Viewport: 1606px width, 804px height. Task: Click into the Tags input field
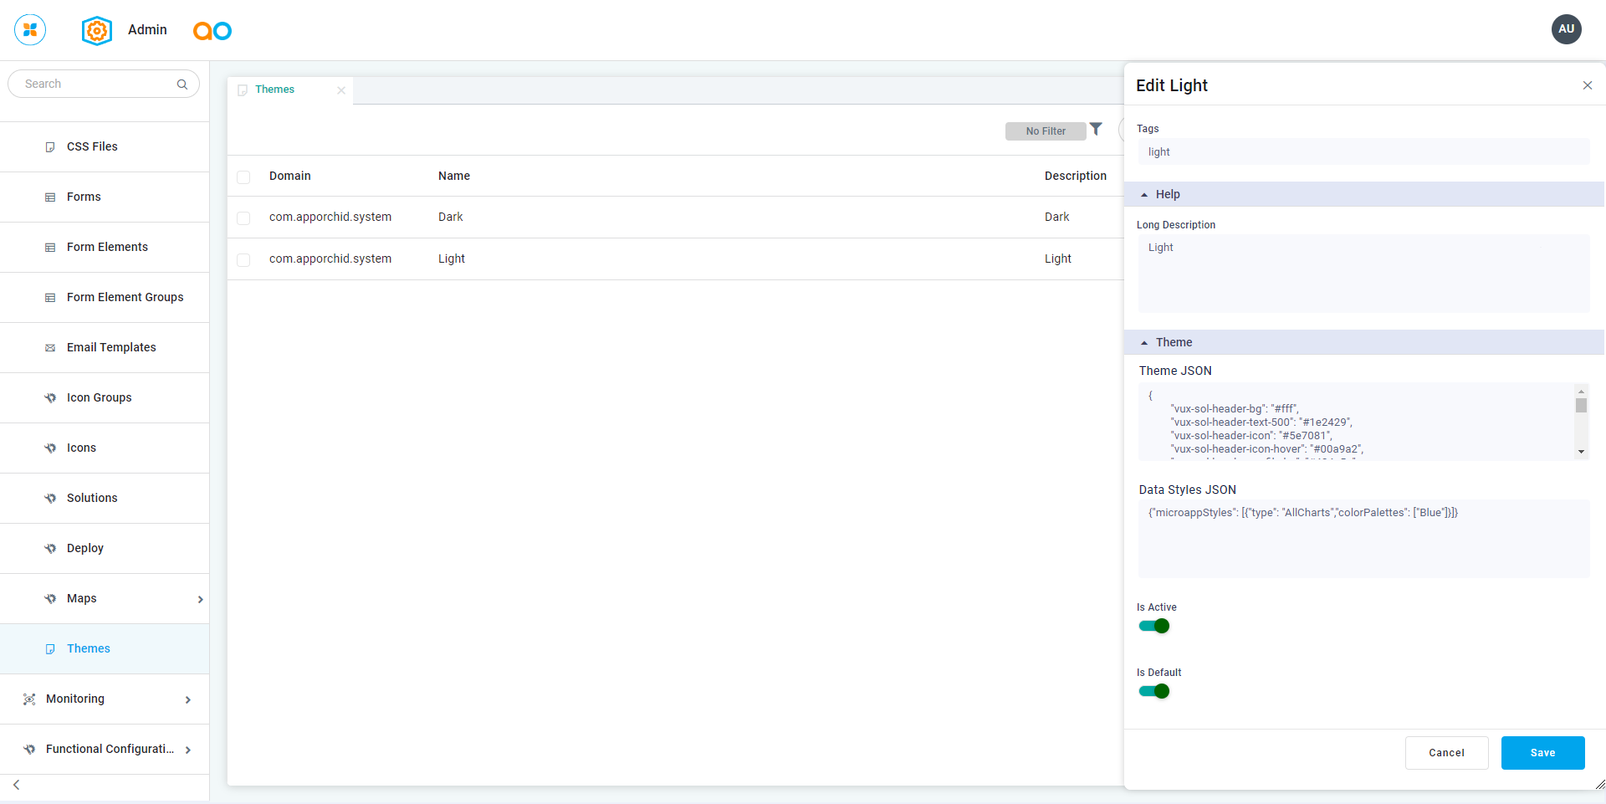[x=1362, y=152]
